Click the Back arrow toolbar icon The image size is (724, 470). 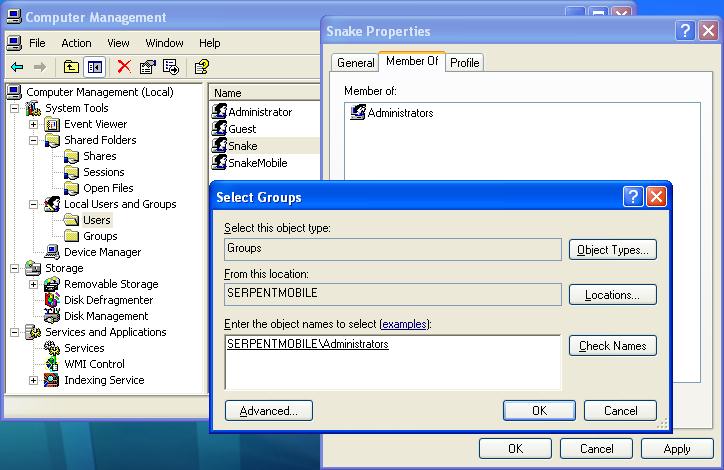[x=17, y=67]
